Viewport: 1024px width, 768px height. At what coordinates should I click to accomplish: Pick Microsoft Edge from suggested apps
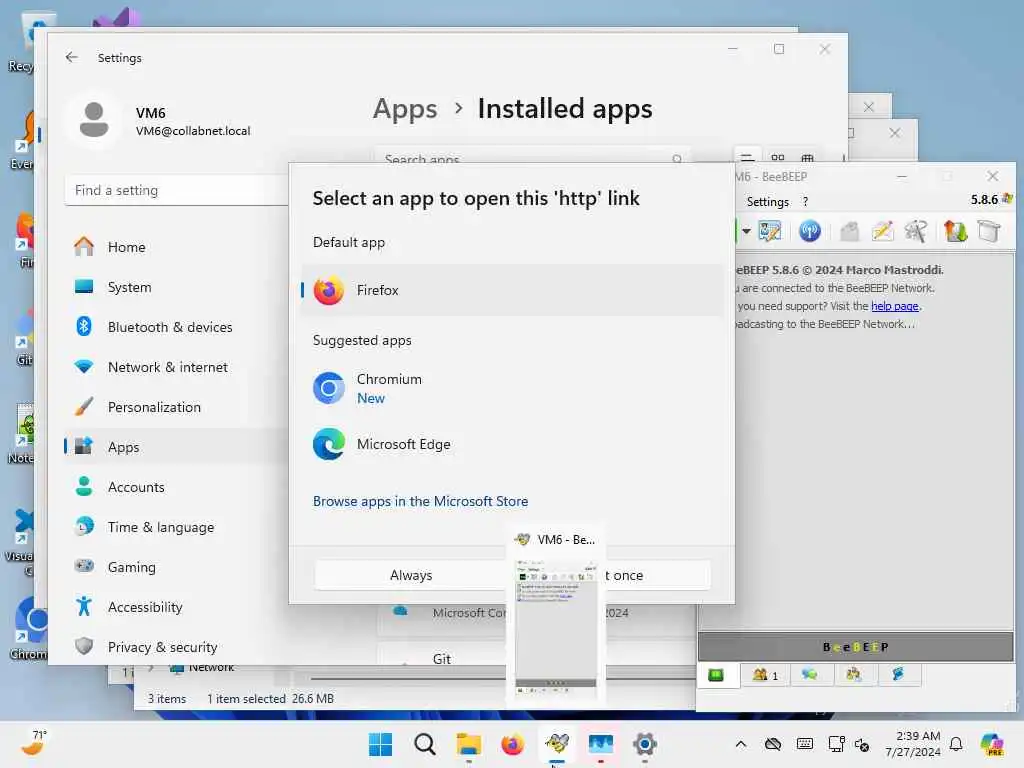[511, 444]
